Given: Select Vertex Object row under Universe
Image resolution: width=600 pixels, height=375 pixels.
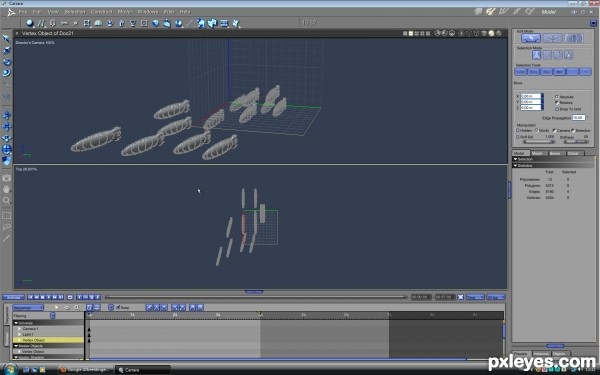Looking at the screenshot, I should [48, 340].
